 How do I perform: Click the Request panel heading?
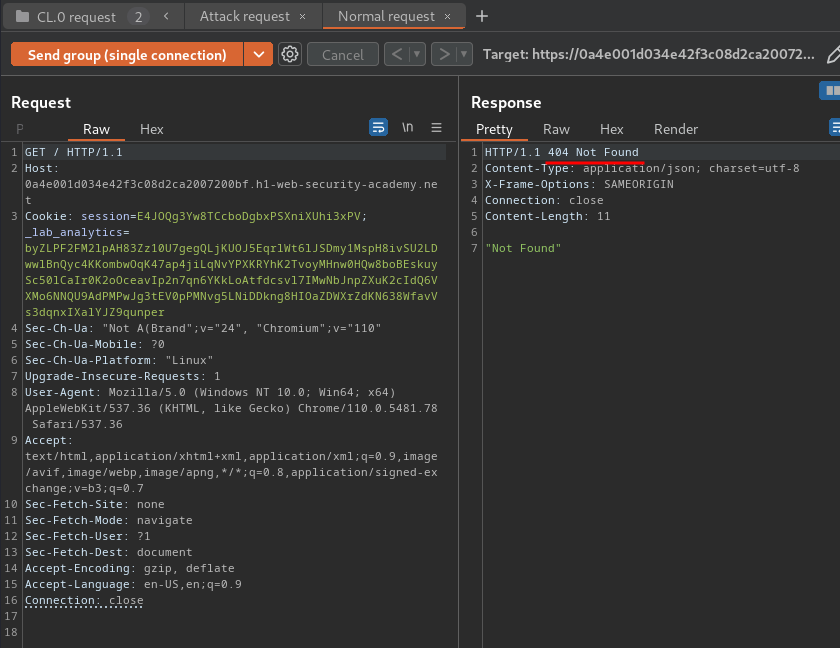pyautogui.click(x=41, y=102)
